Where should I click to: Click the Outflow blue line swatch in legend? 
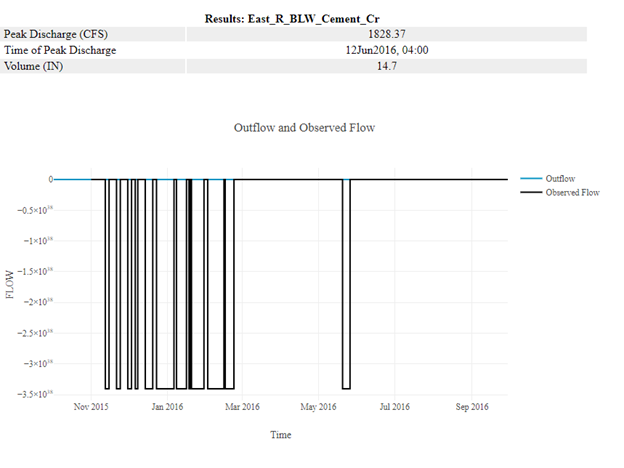coord(531,179)
